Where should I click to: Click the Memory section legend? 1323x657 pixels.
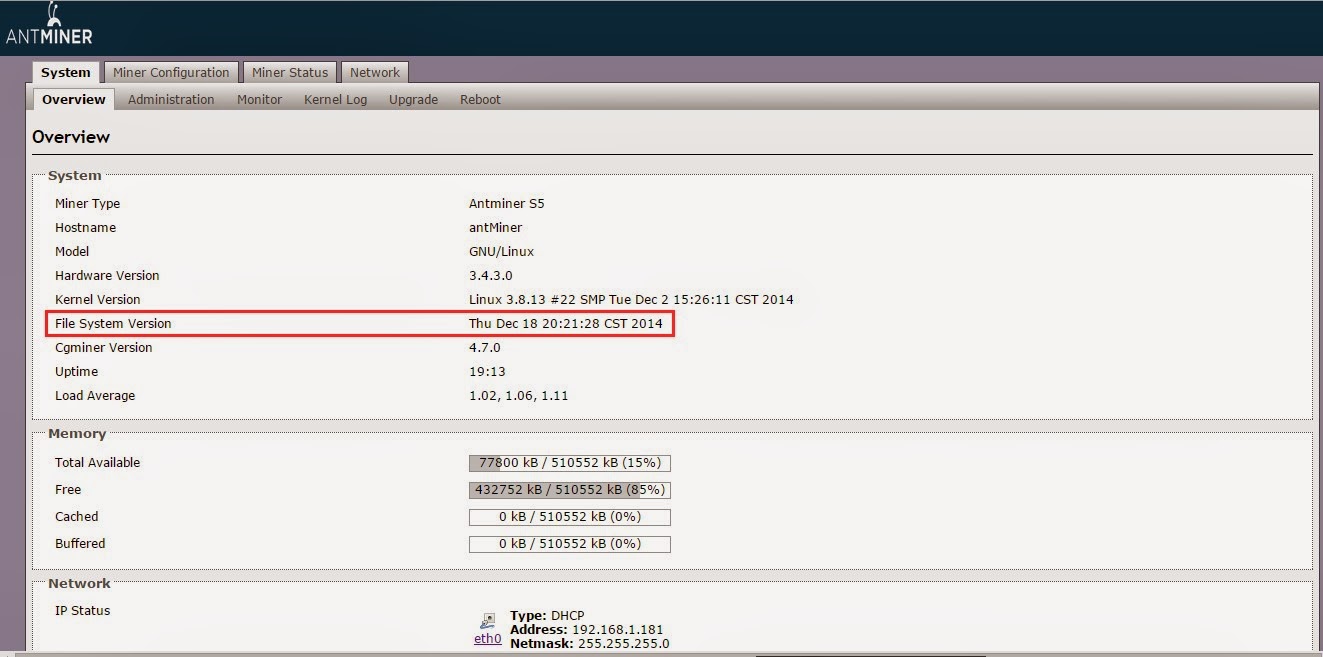[x=77, y=433]
